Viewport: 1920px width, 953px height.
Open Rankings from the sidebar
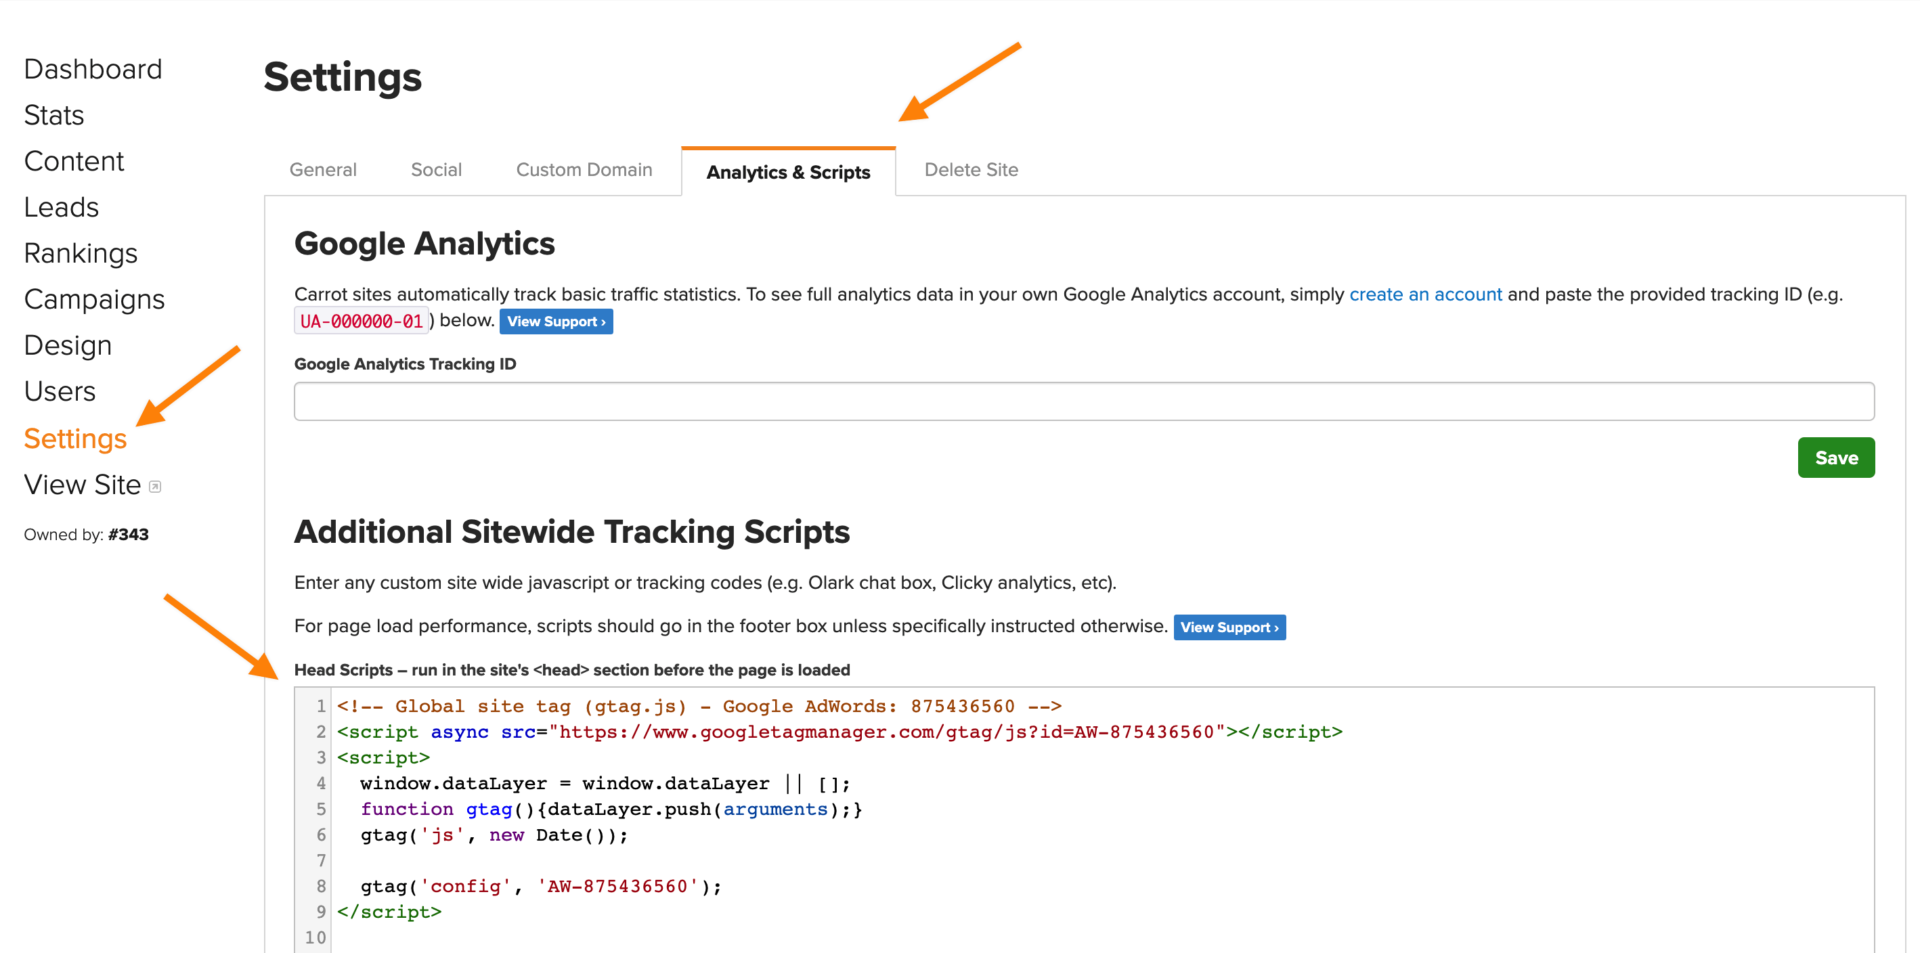(81, 253)
